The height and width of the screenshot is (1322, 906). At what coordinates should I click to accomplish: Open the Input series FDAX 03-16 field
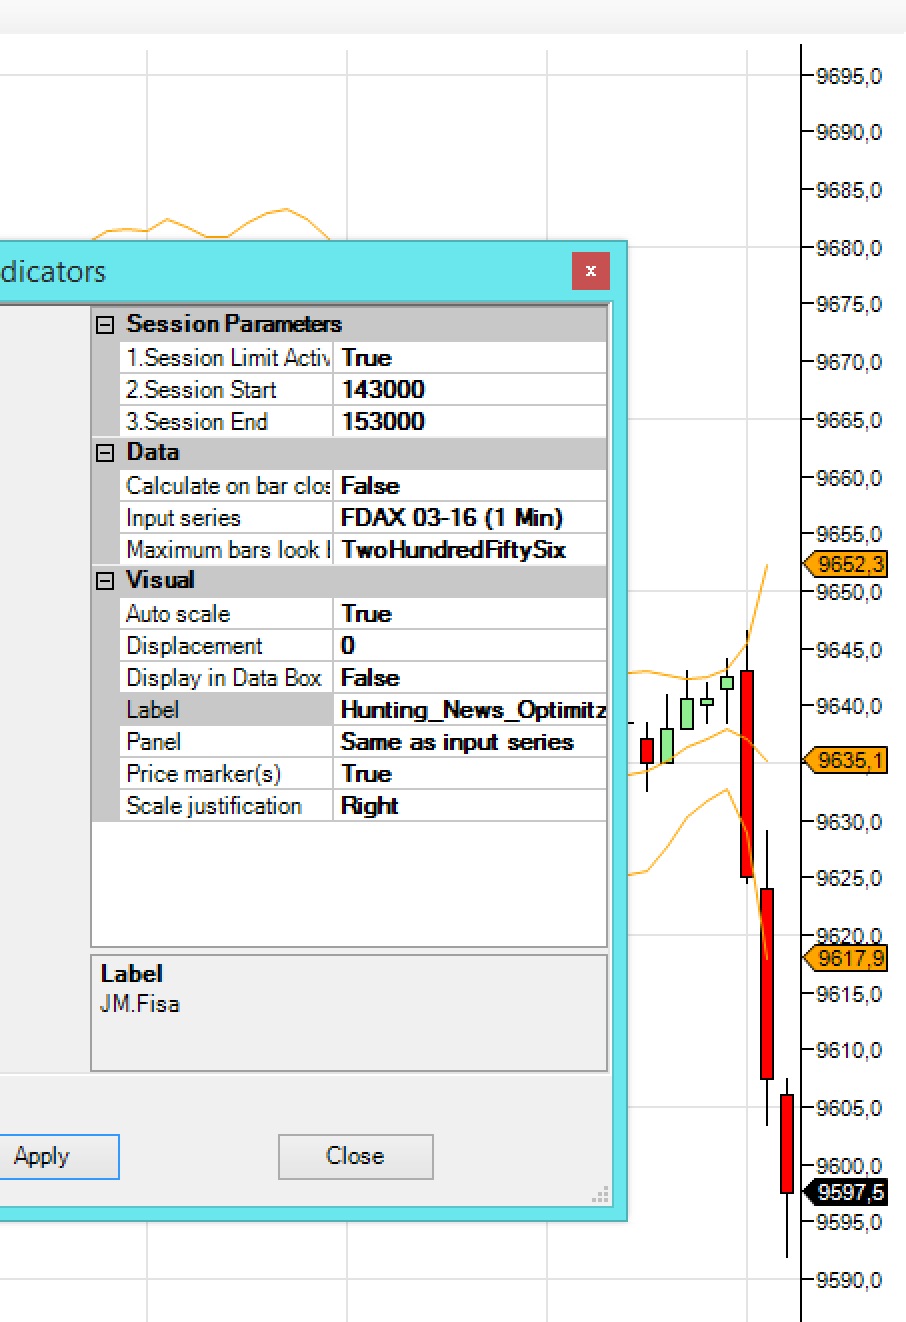coord(469,518)
